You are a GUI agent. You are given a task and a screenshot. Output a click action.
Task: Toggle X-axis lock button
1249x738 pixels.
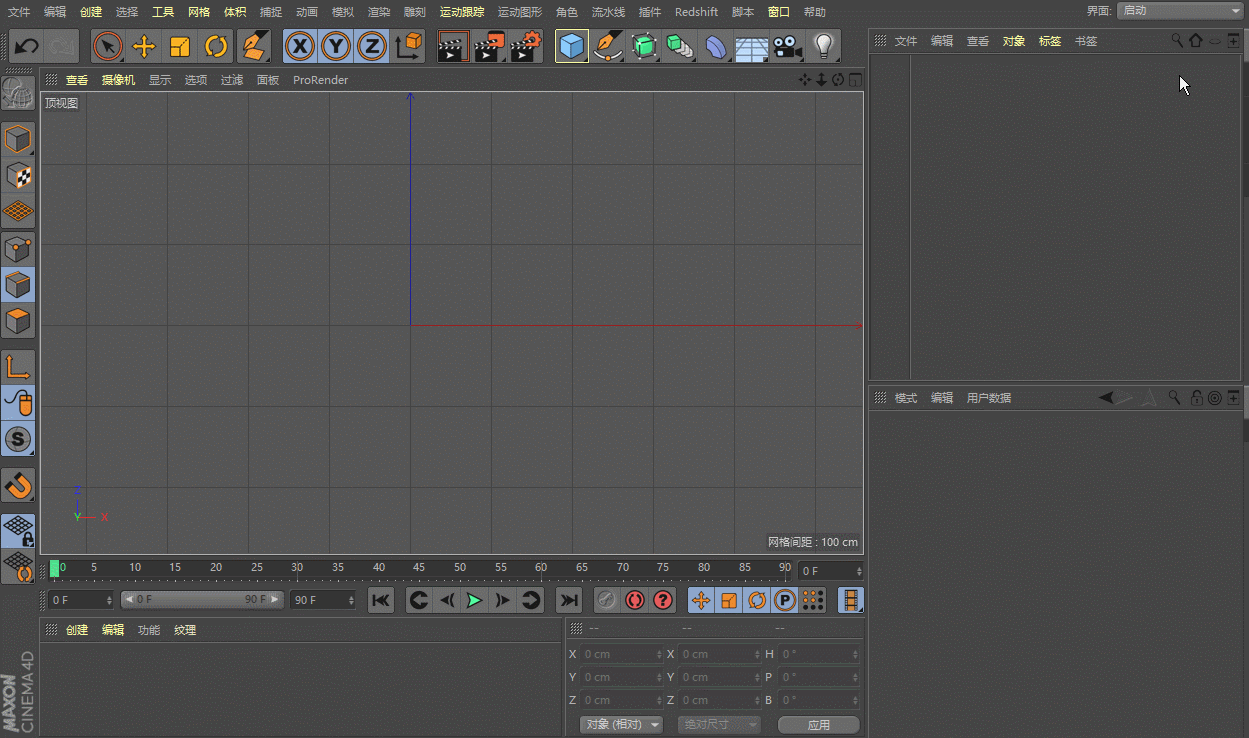(300, 47)
